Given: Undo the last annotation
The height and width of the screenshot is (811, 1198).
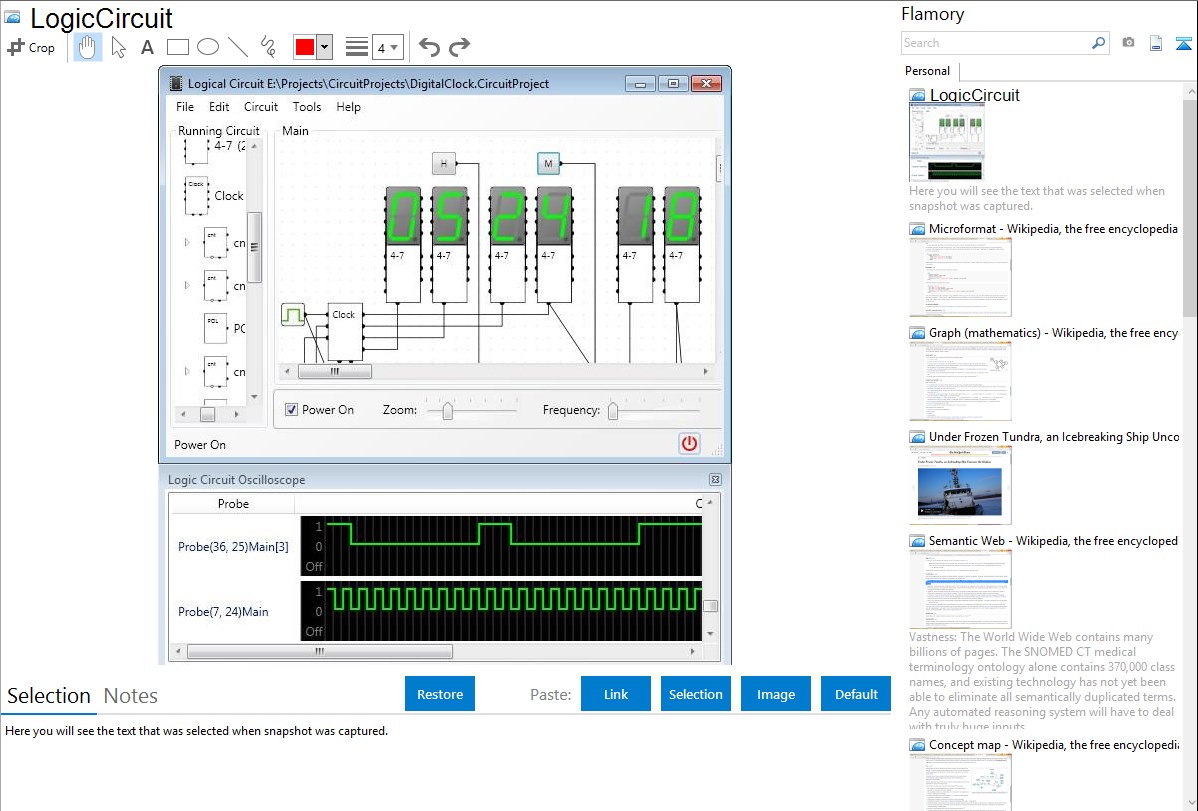Looking at the screenshot, I should tap(429, 47).
